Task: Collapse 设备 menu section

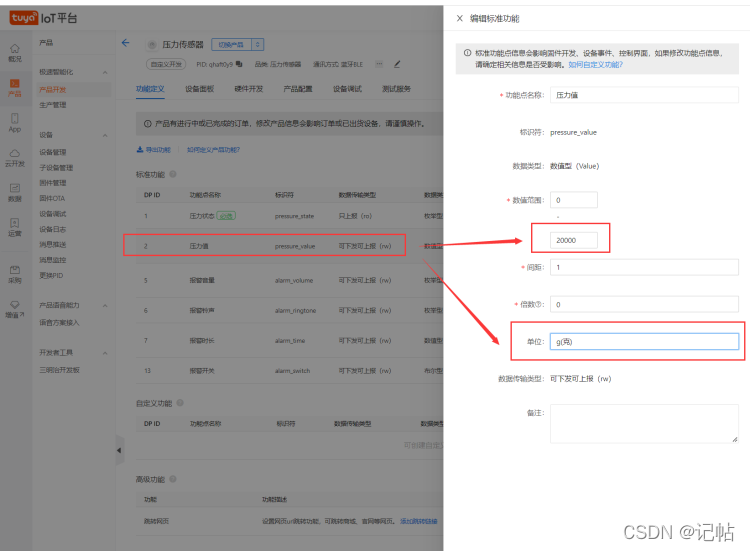Action: [105, 135]
